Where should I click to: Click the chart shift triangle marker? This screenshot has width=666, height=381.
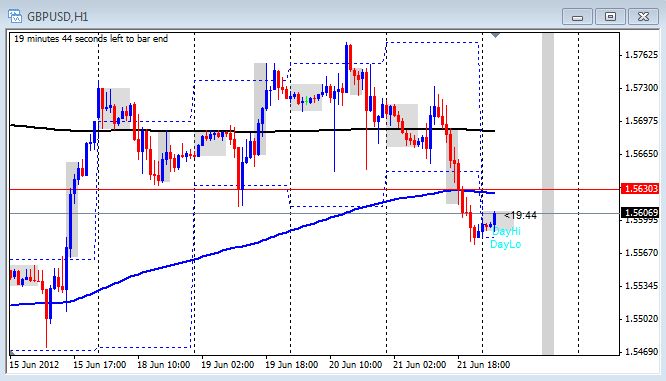tap(495, 36)
